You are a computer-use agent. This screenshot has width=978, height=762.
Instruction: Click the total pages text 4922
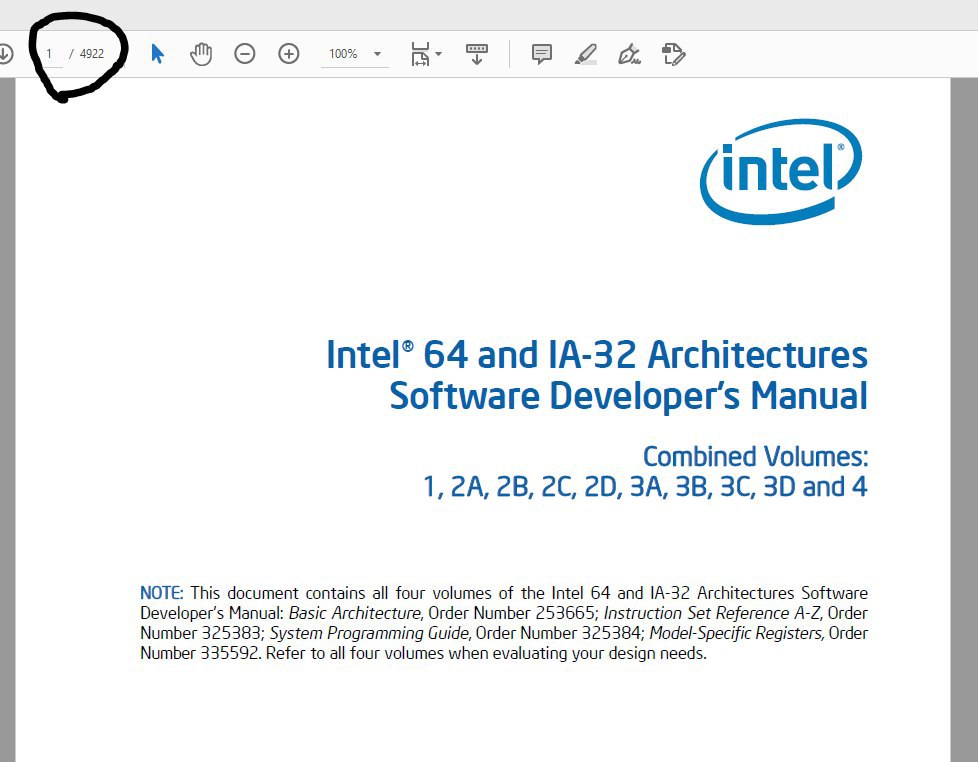tap(92, 54)
